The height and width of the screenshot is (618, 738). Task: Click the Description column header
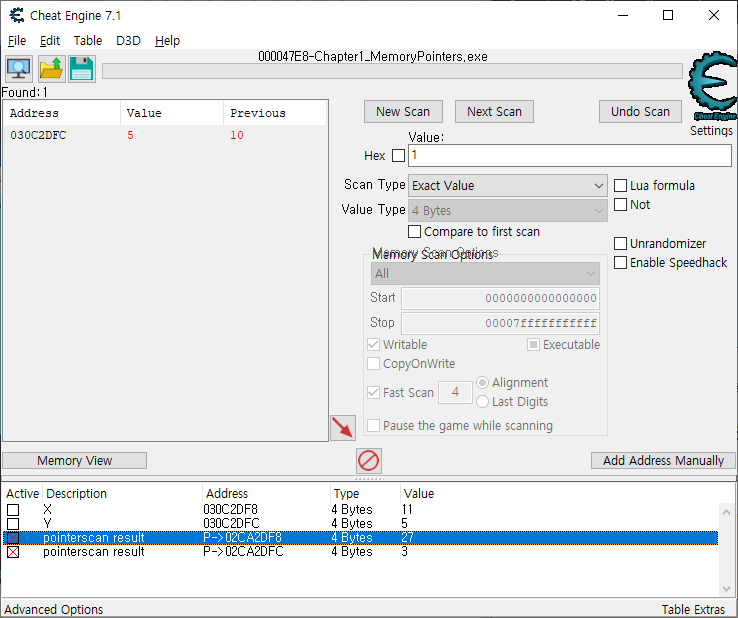coord(122,493)
